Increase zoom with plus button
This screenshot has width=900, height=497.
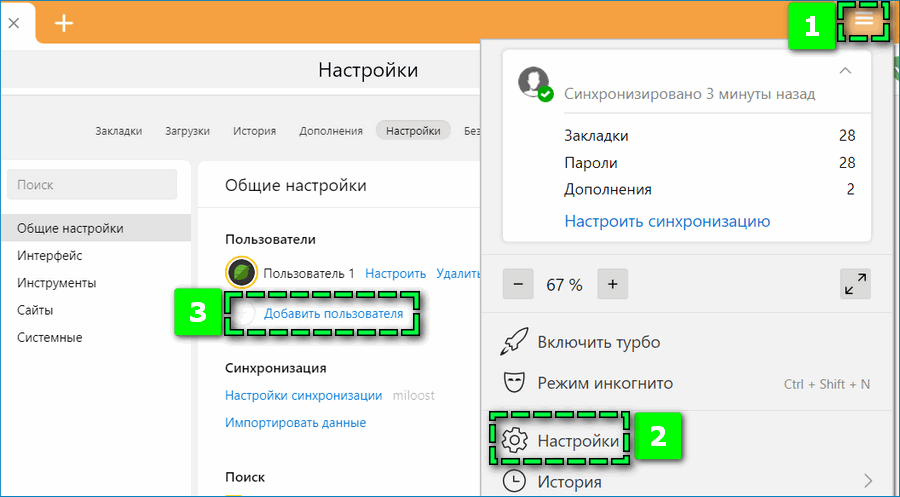612,284
